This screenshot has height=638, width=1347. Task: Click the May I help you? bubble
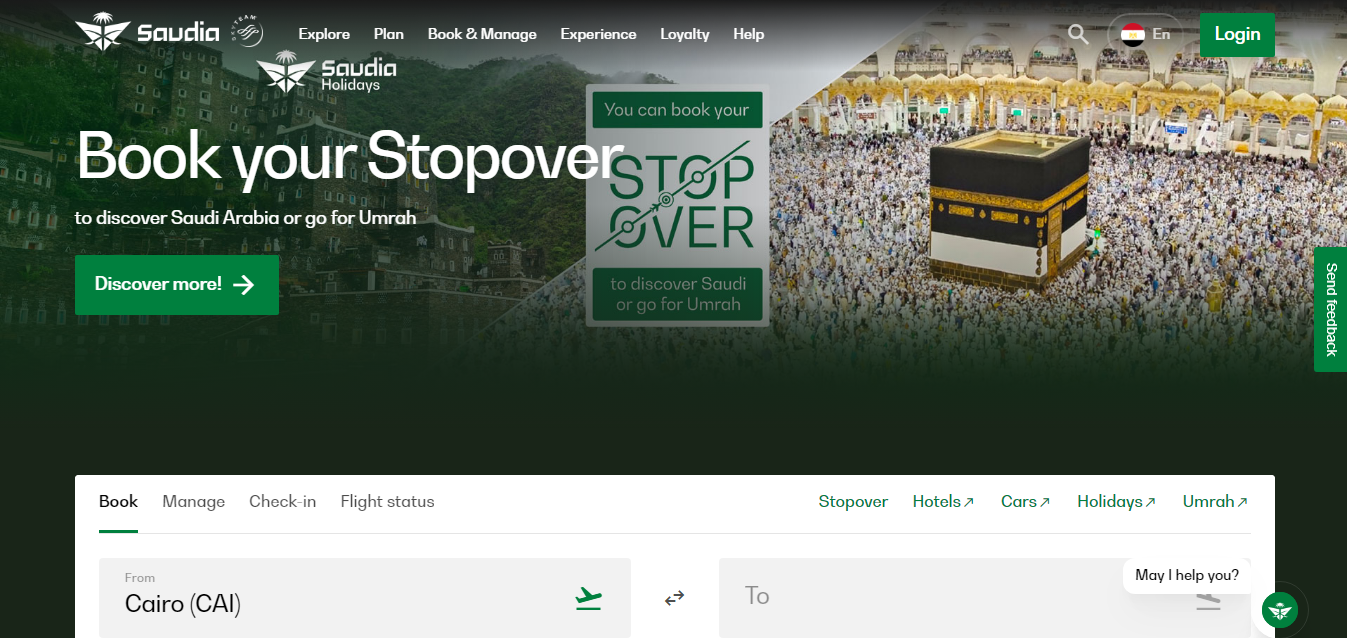(x=1187, y=575)
